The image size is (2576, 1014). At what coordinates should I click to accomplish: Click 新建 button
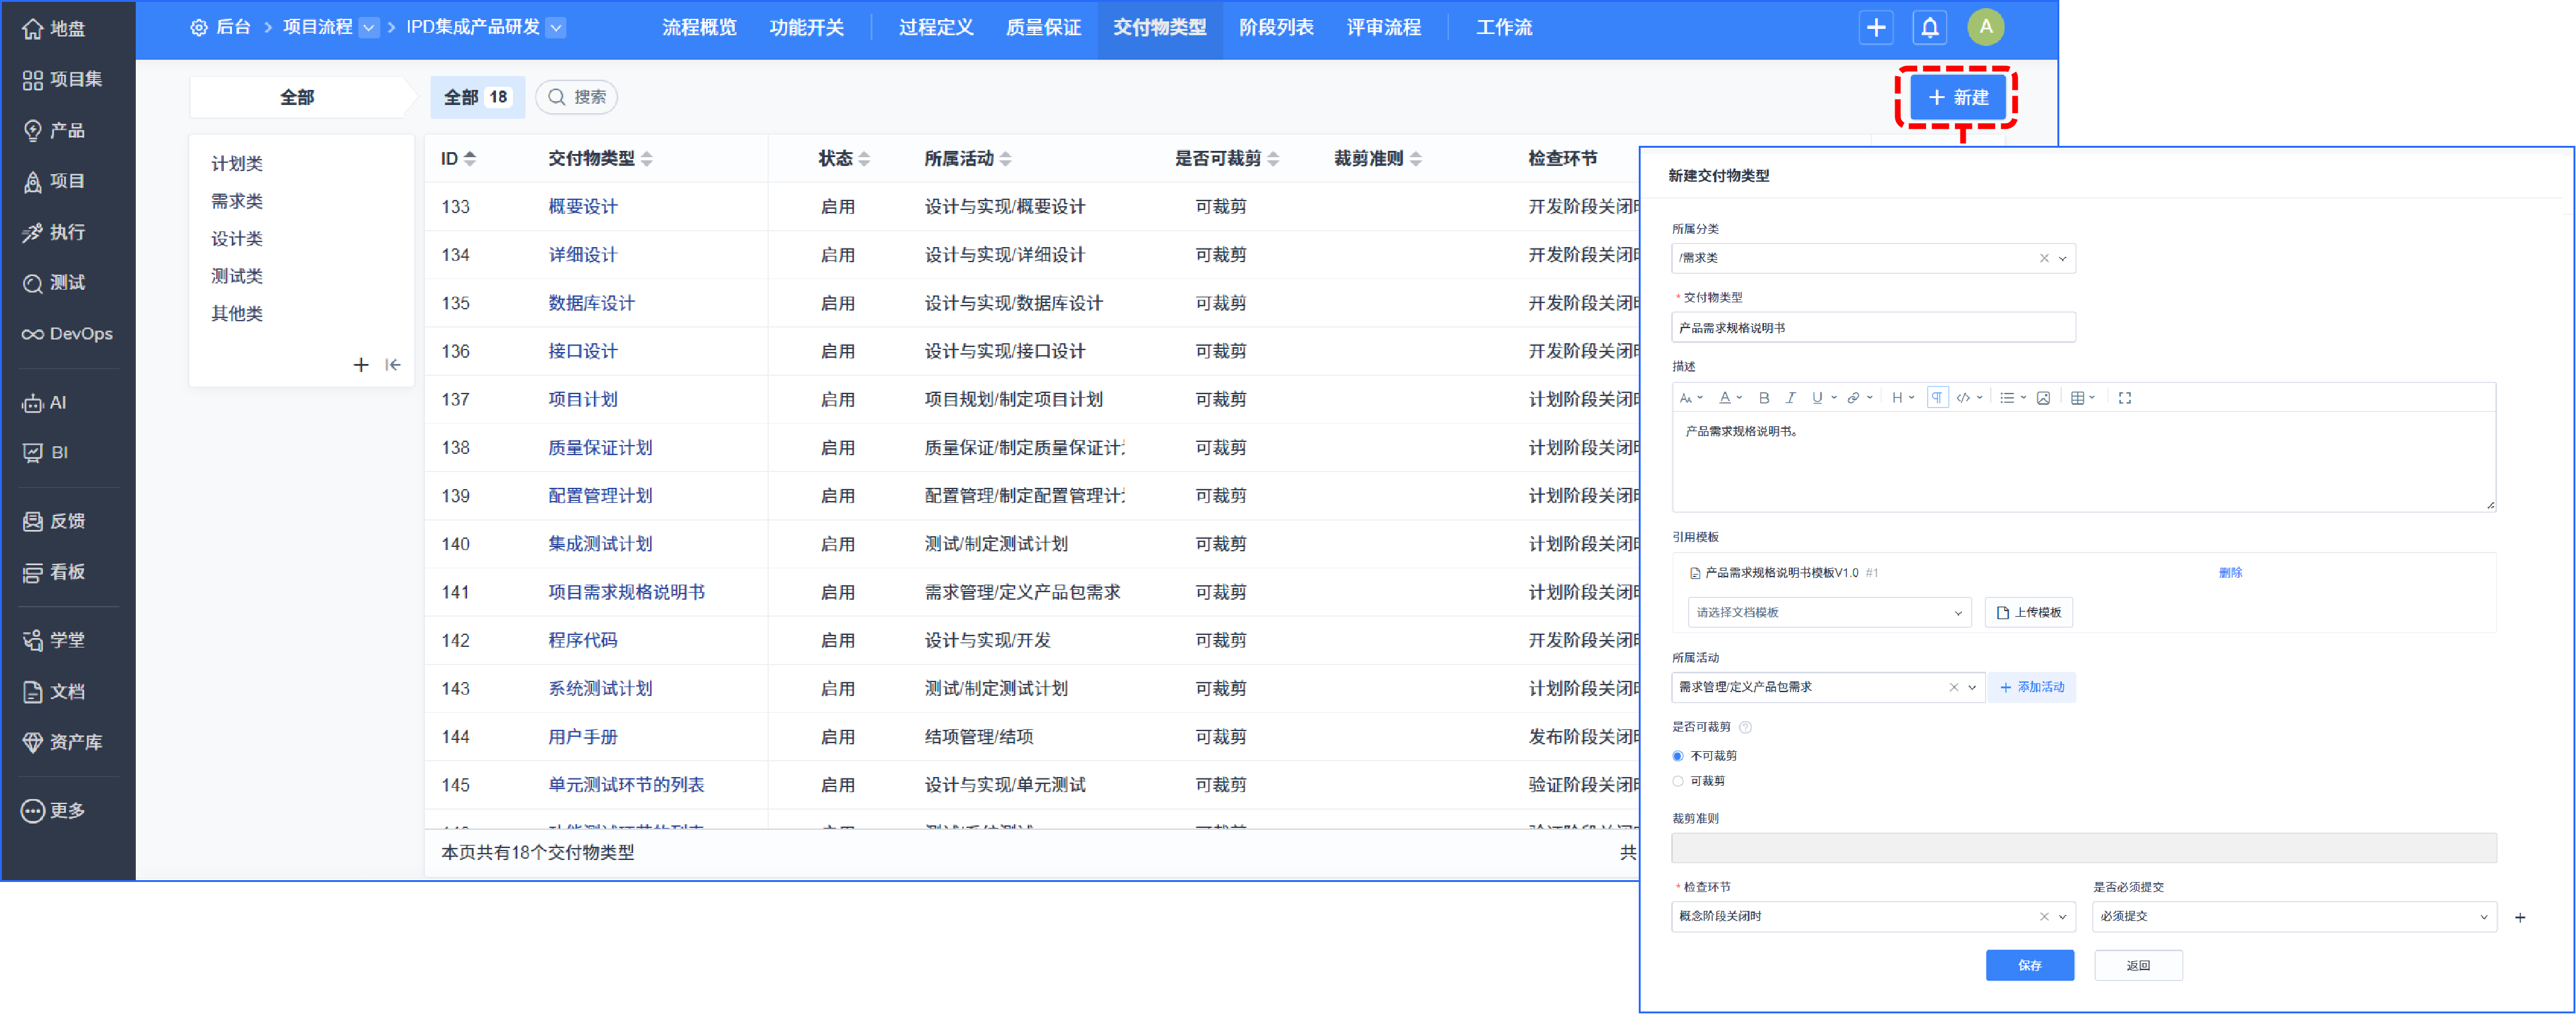click(x=1958, y=97)
